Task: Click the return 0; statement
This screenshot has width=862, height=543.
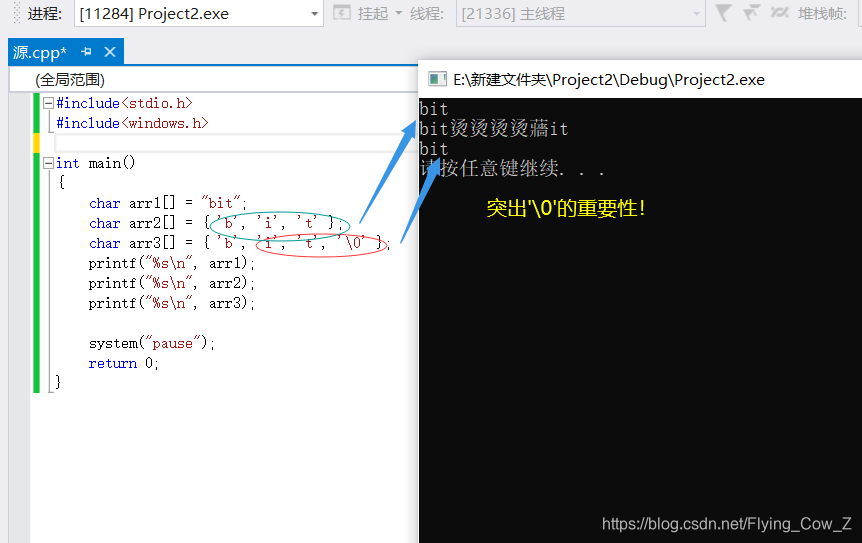Action: [x=124, y=363]
